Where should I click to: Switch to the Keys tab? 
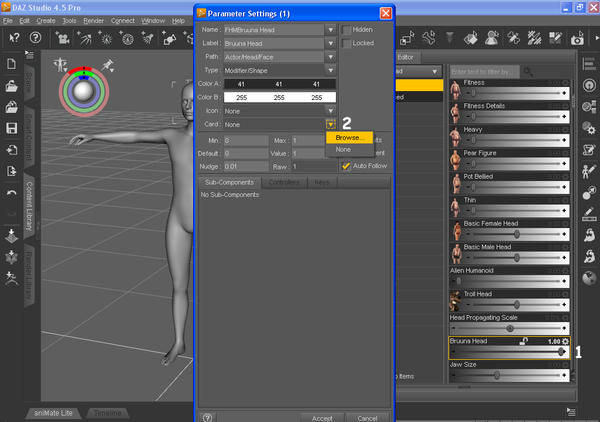click(x=322, y=182)
